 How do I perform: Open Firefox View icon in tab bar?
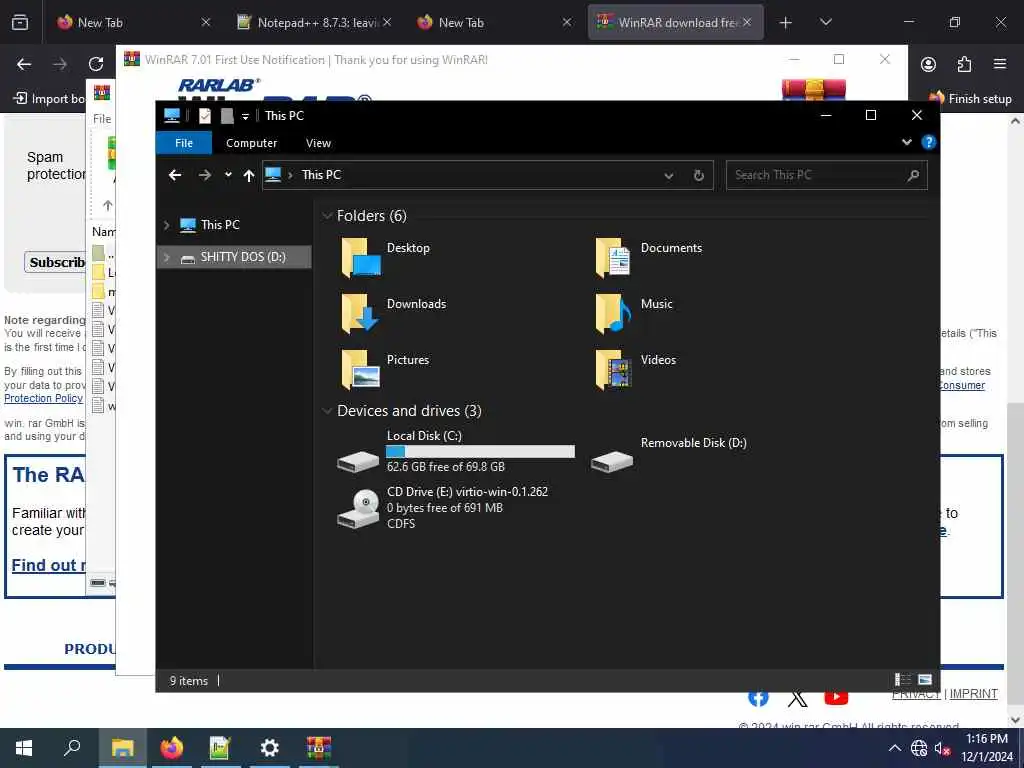20,22
